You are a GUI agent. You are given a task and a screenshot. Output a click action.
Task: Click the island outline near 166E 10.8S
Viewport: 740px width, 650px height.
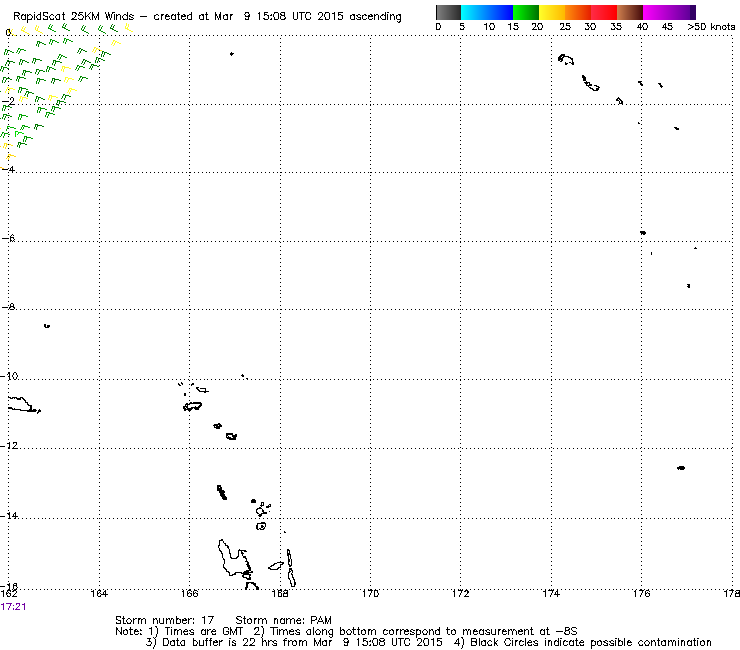193,406
